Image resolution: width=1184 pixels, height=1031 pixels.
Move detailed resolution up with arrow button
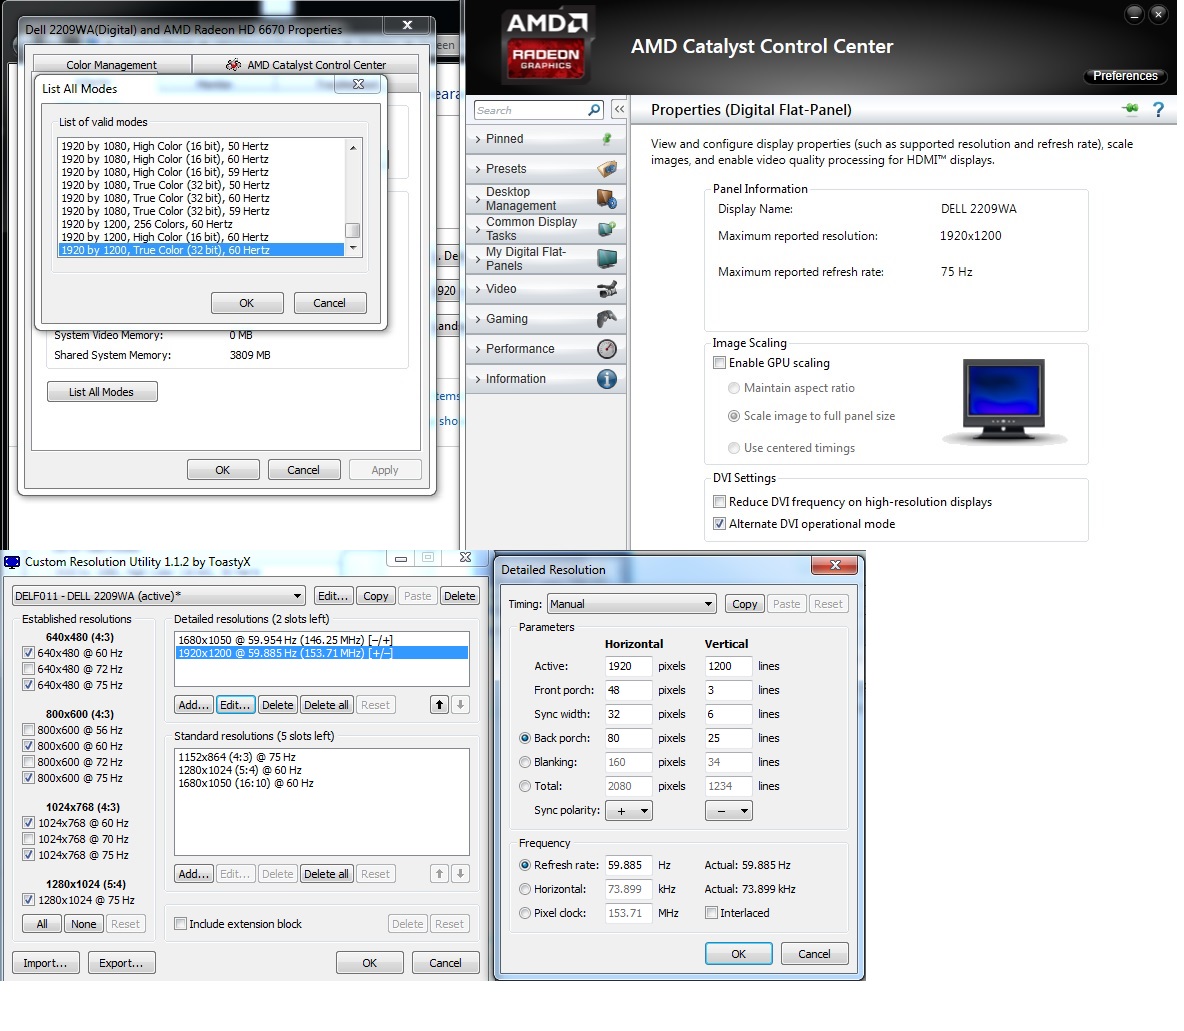[x=439, y=705]
